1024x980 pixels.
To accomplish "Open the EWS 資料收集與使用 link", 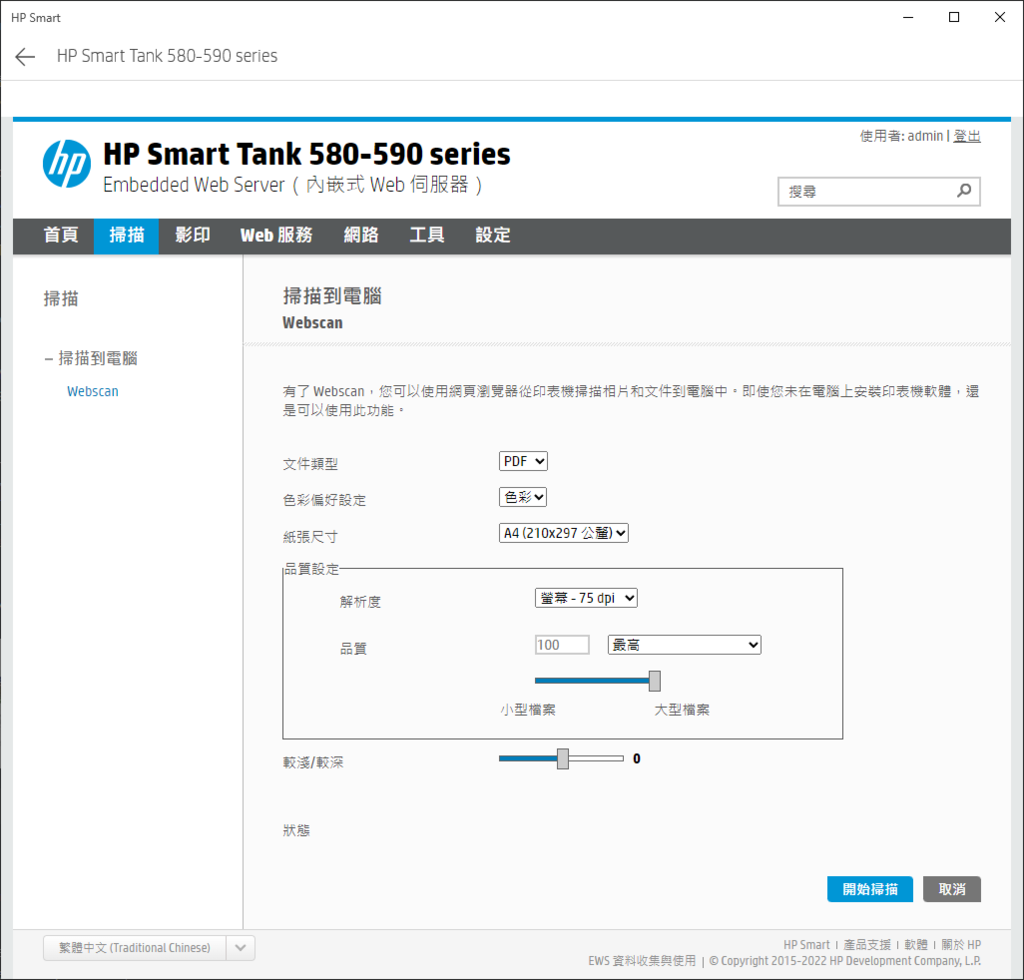I will pyautogui.click(x=641, y=960).
